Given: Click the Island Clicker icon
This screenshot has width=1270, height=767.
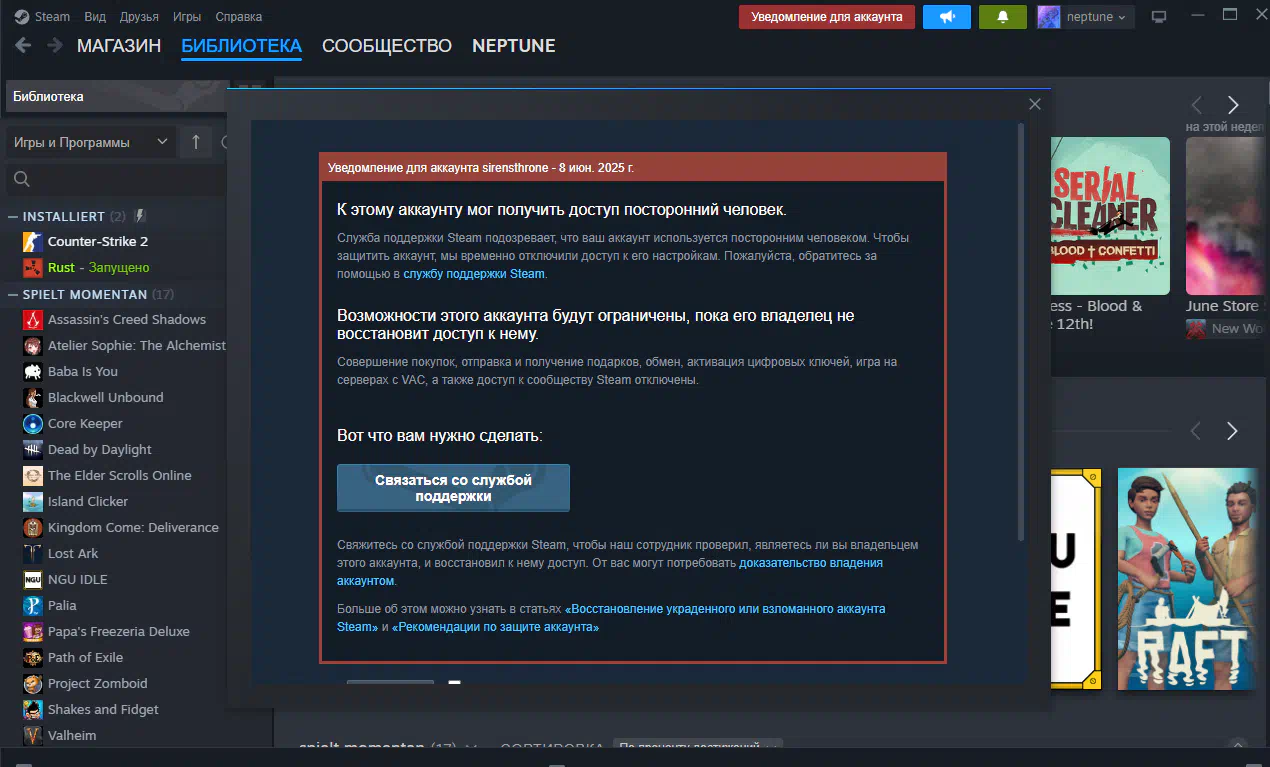Looking at the screenshot, I should click(x=33, y=502).
